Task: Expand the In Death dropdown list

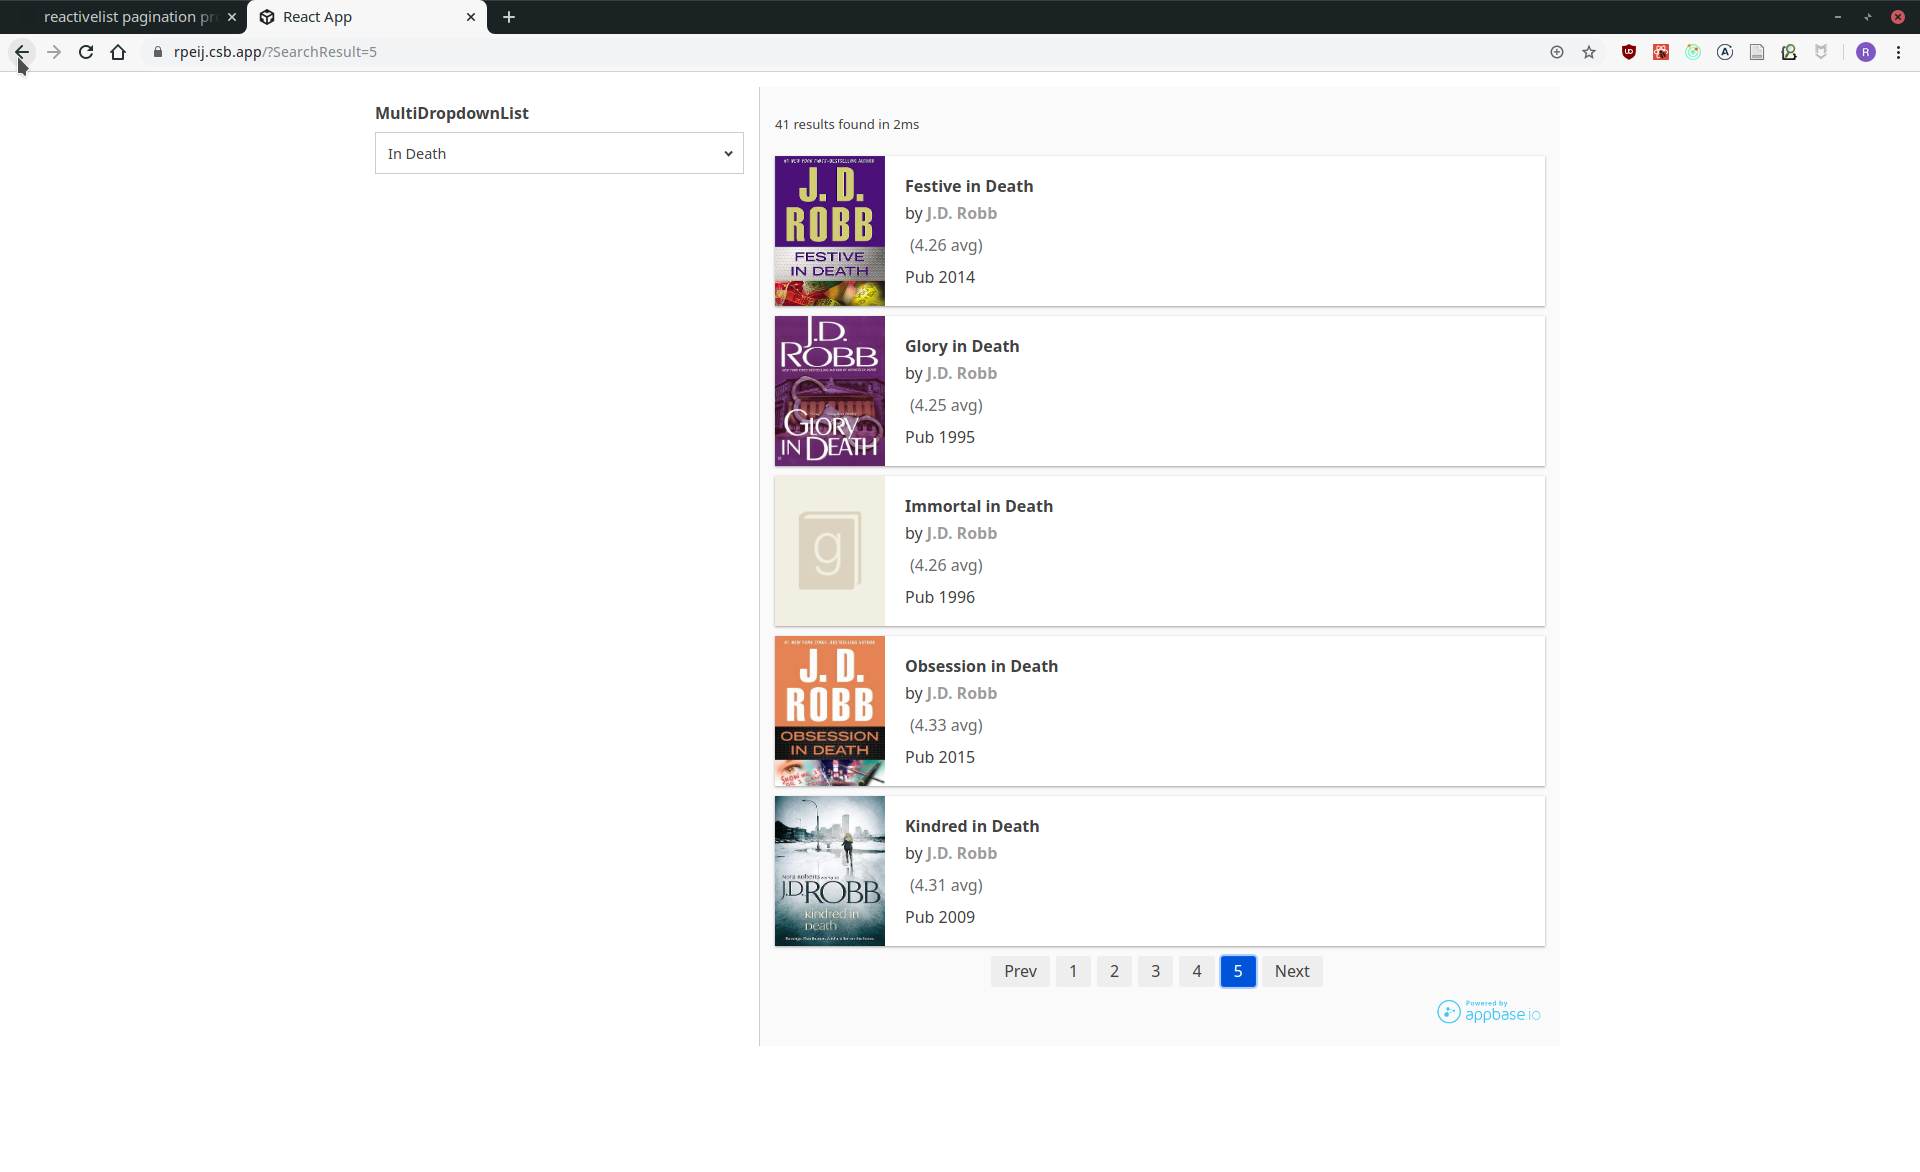Action: click(559, 153)
